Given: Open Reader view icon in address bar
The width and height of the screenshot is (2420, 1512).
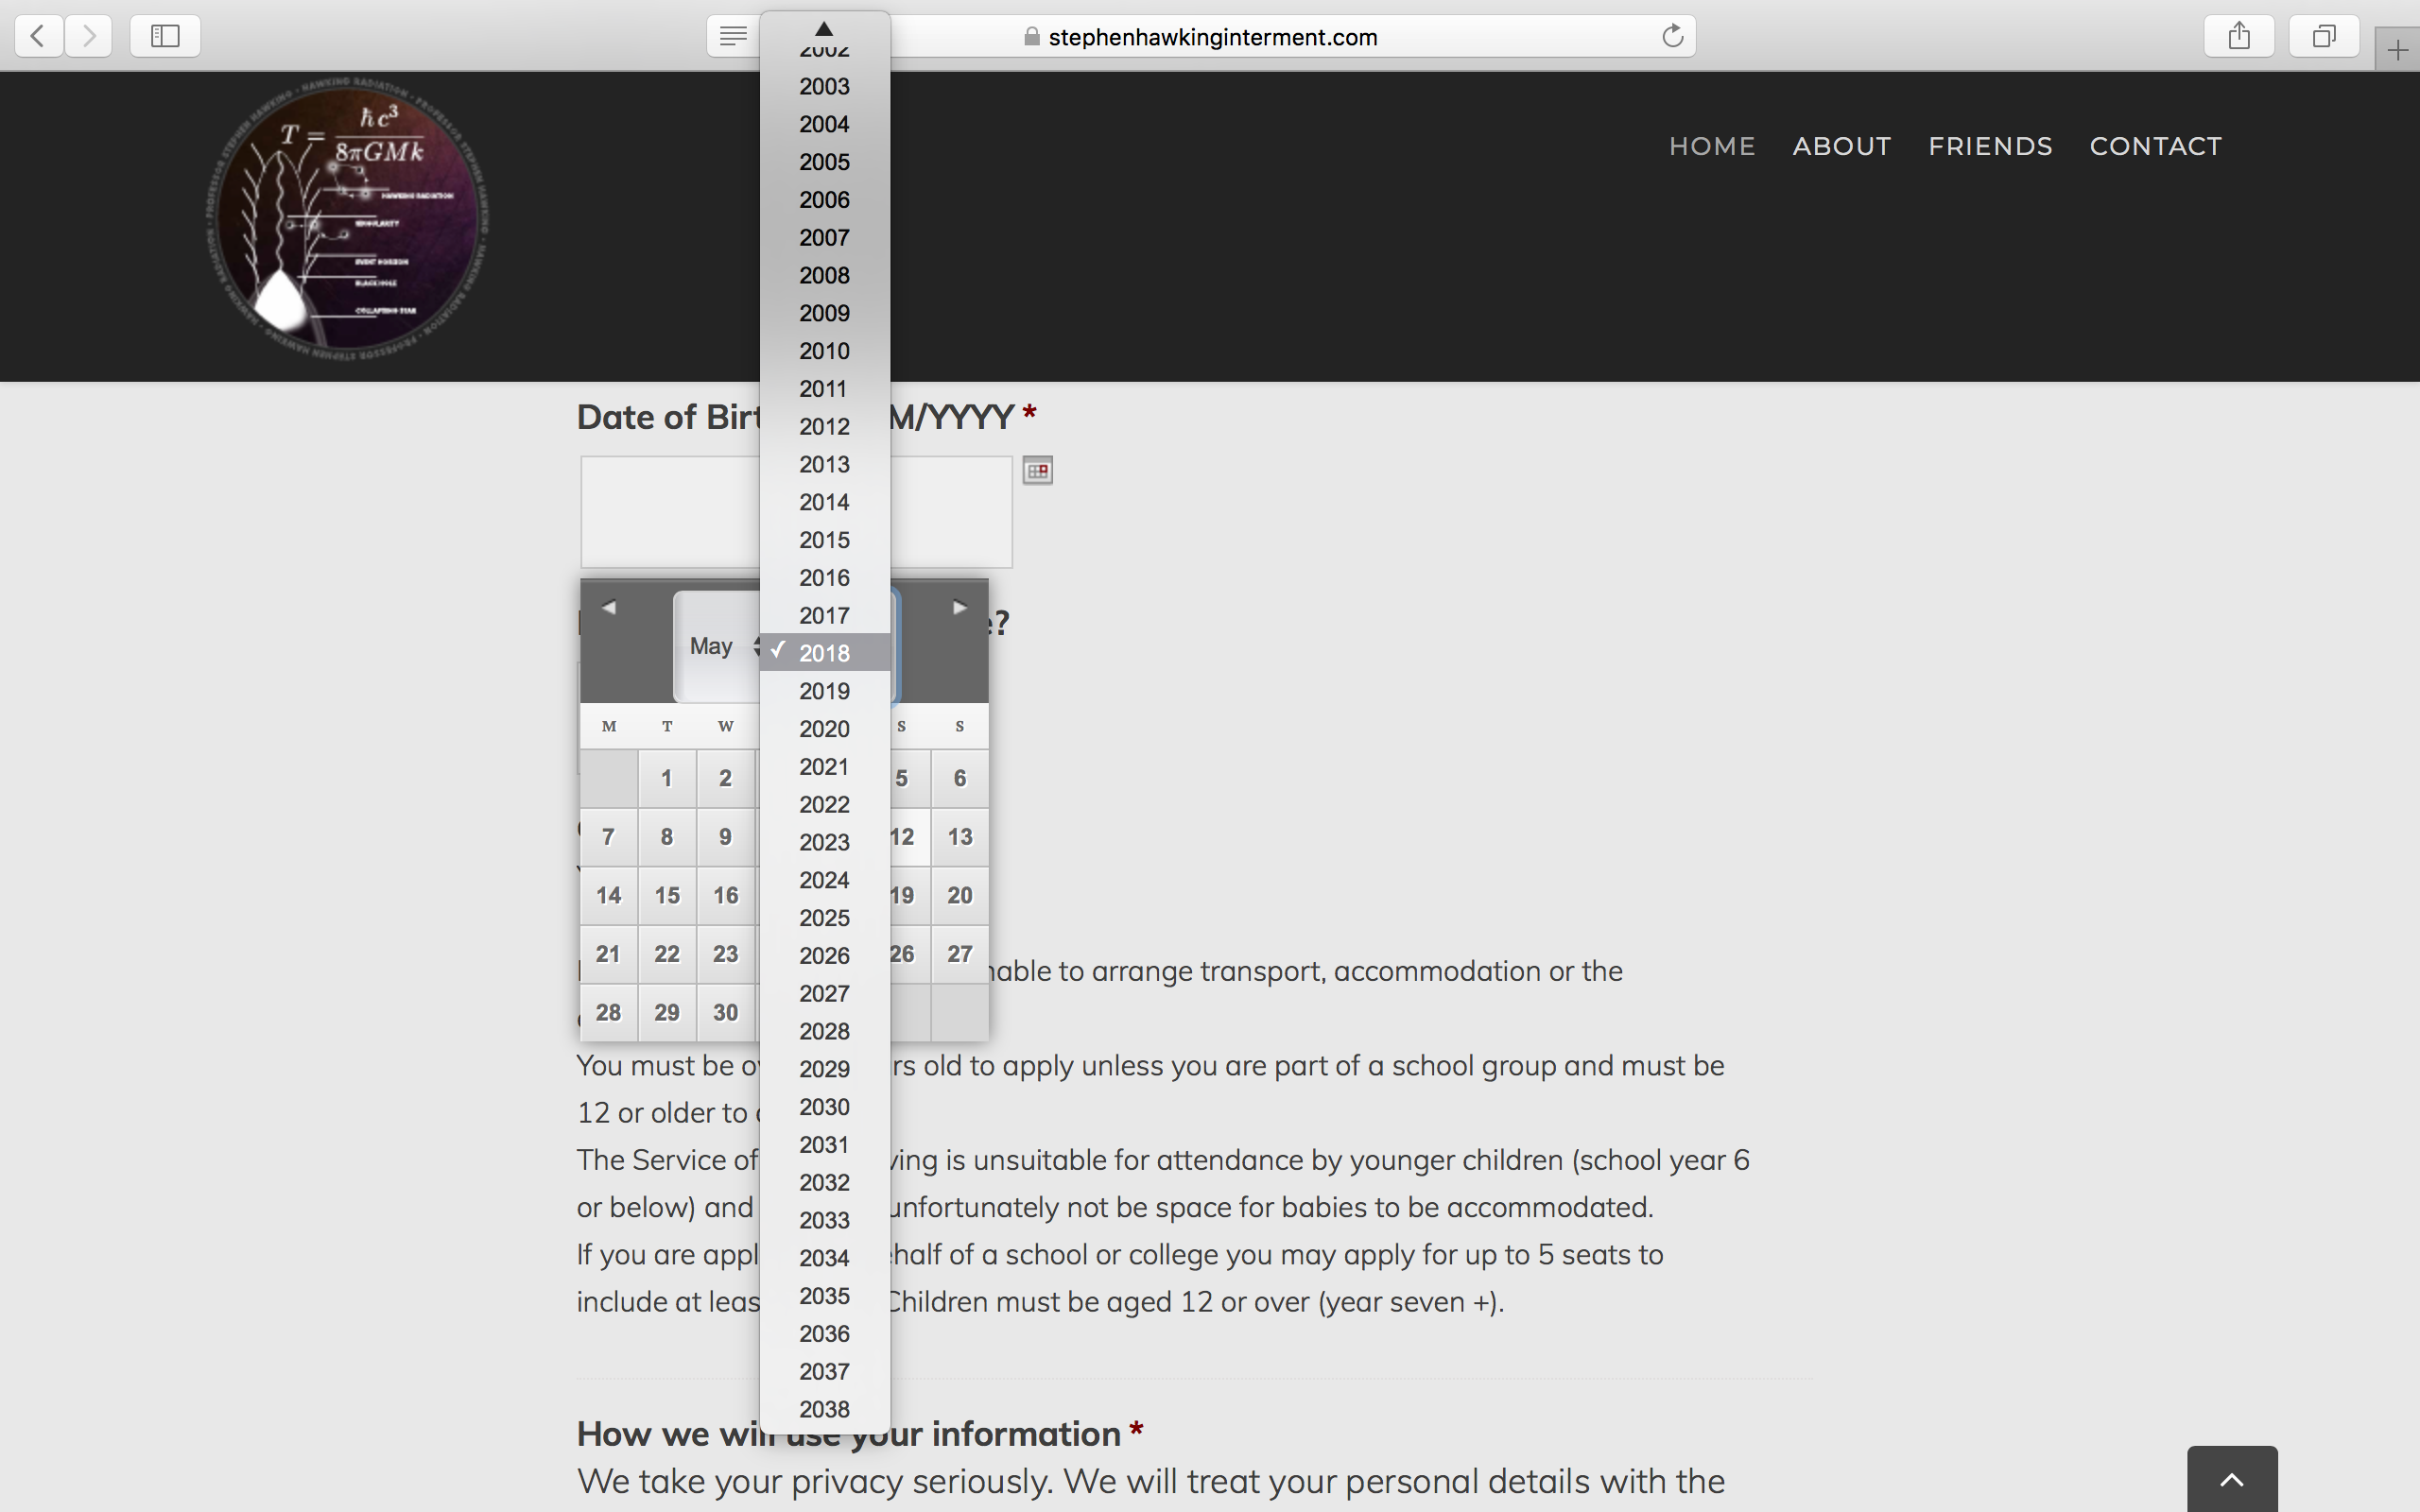Looking at the screenshot, I should click(x=733, y=37).
